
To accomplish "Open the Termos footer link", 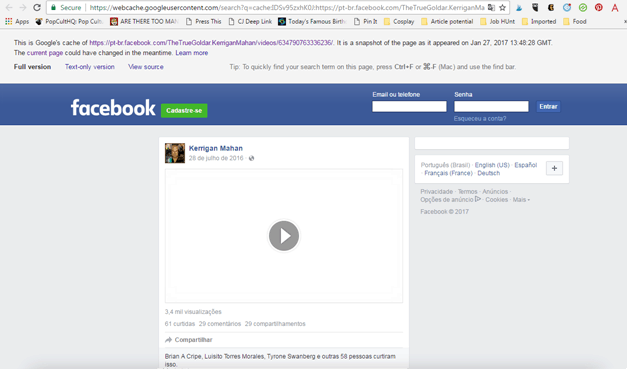I will pos(467,192).
